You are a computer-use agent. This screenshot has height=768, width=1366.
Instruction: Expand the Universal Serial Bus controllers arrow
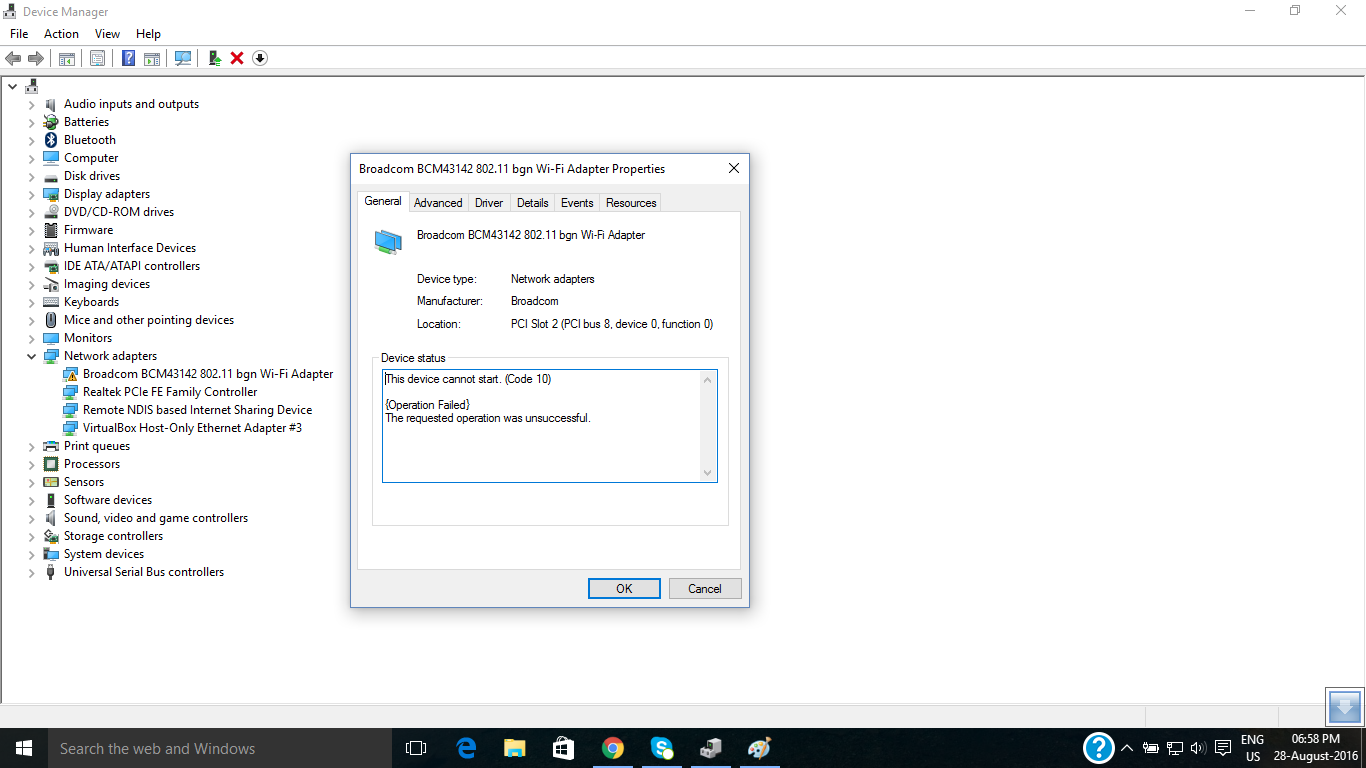coord(32,572)
